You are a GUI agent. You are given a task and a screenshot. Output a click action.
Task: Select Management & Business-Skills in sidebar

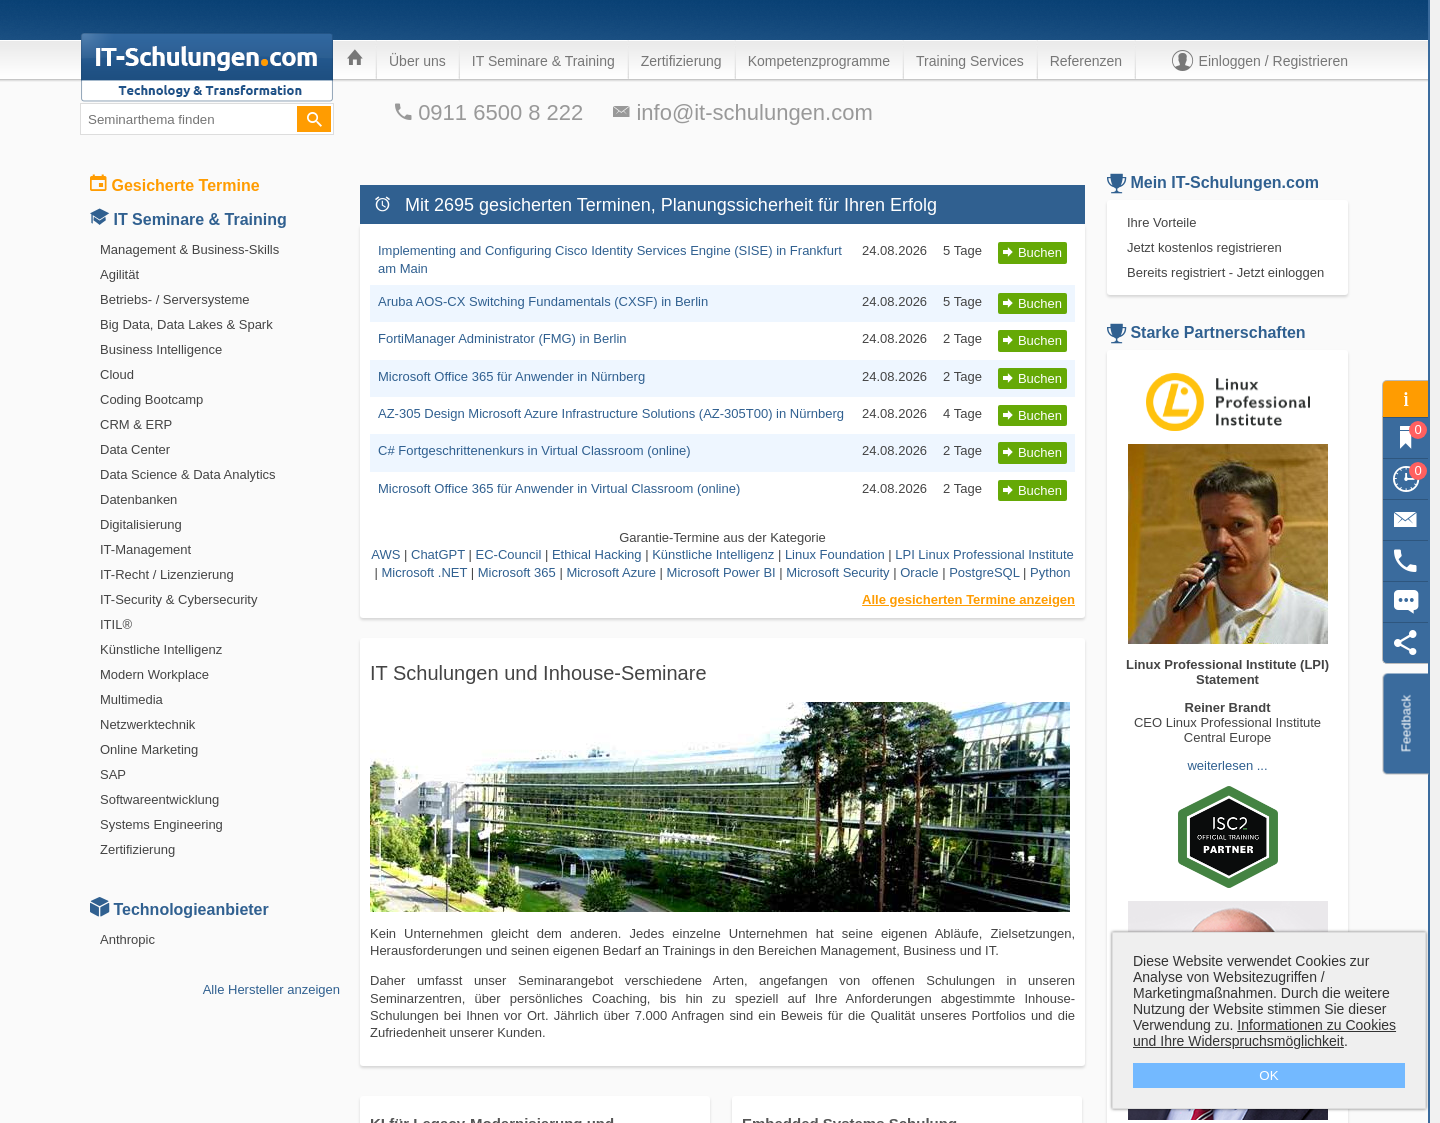(x=189, y=250)
